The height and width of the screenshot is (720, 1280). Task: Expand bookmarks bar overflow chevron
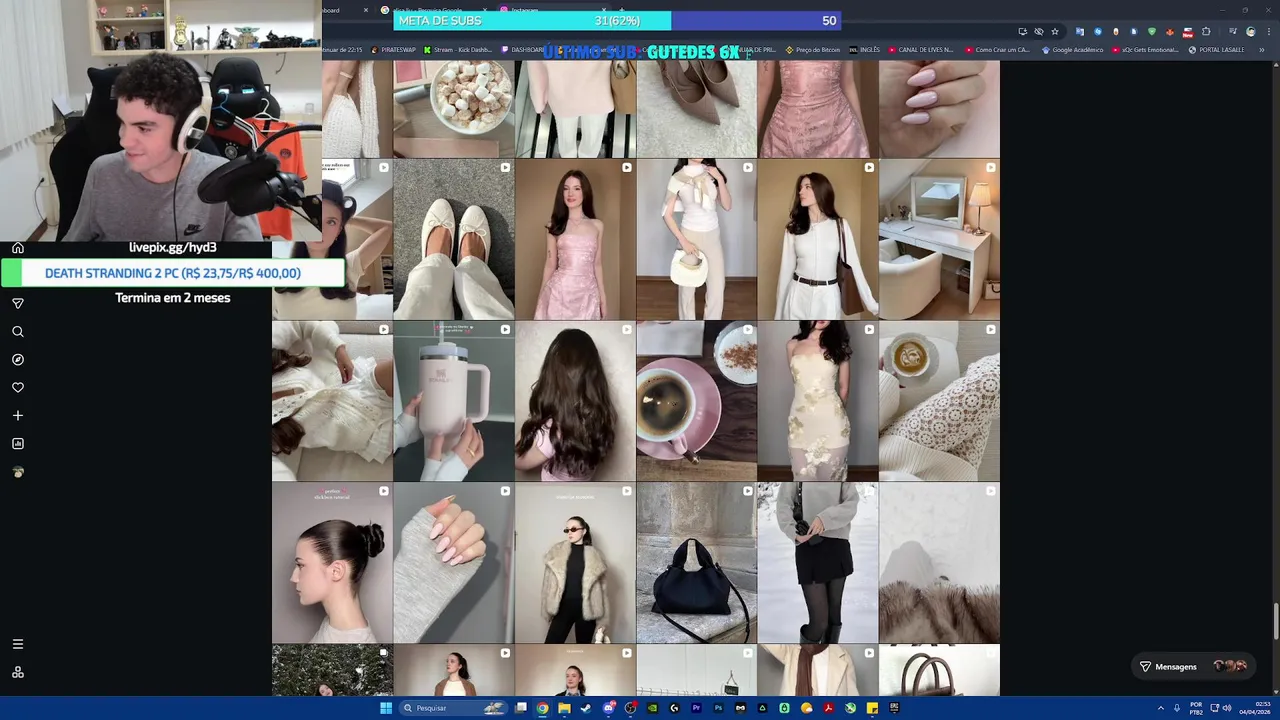(1262, 49)
